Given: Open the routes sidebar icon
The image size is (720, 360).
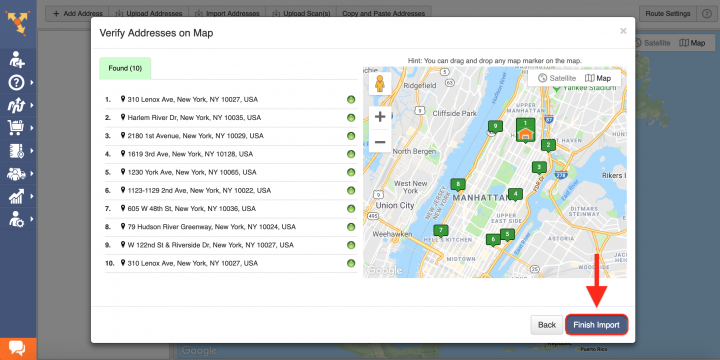Looking at the screenshot, I should (x=16, y=105).
